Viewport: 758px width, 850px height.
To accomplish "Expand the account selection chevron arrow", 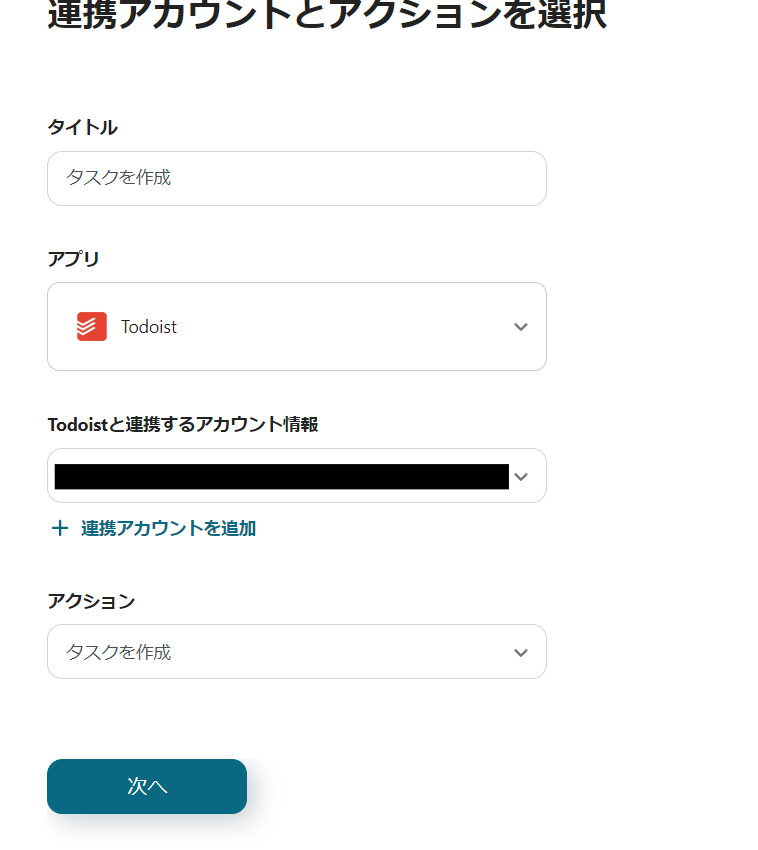I will point(520,477).
